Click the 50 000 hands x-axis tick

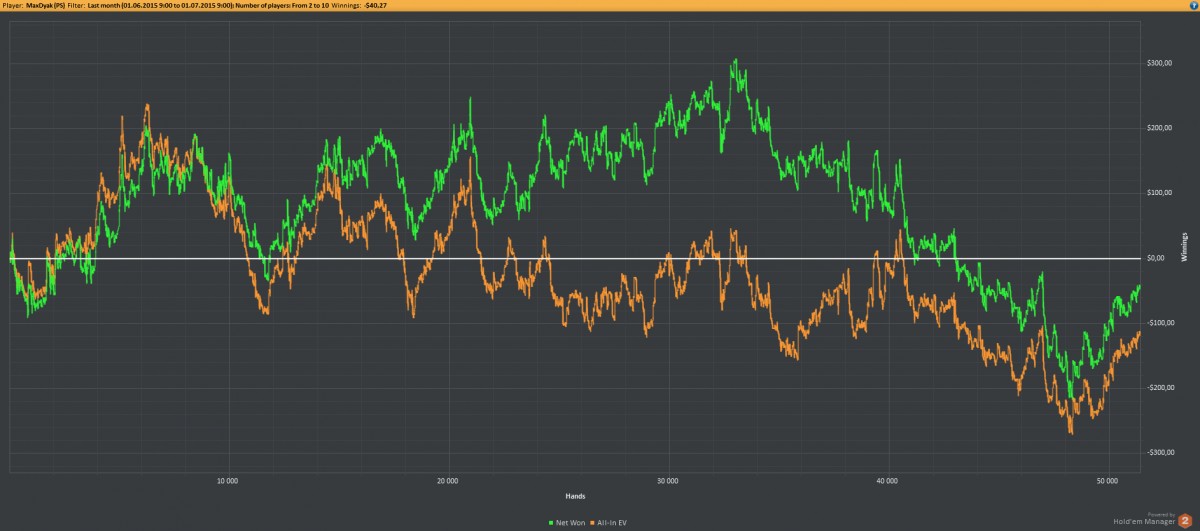pyautogui.click(x=1106, y=480)
